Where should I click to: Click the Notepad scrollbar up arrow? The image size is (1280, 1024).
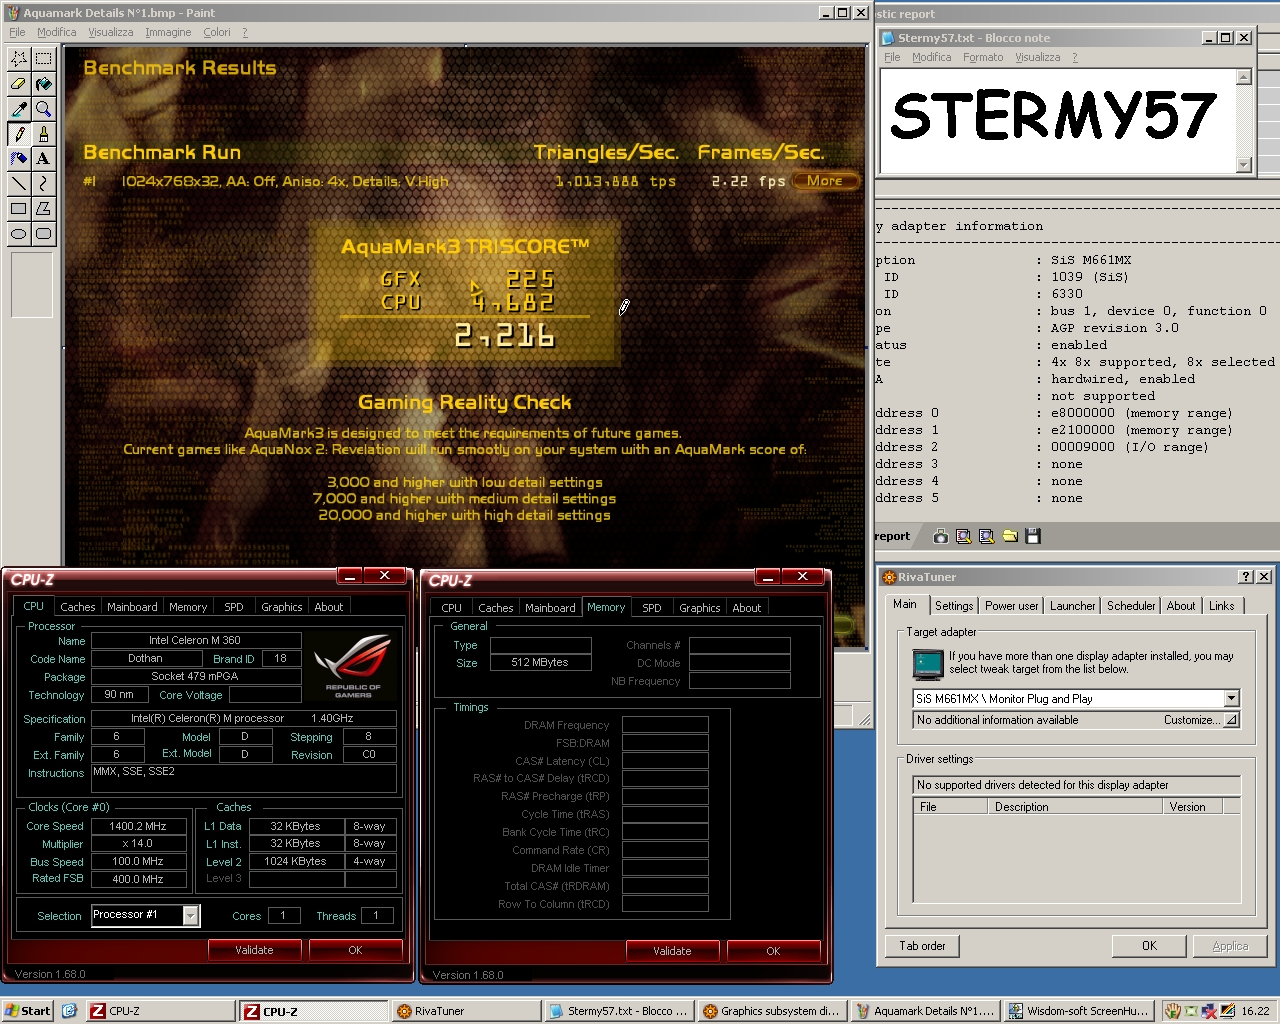[x=1244, y=77]
